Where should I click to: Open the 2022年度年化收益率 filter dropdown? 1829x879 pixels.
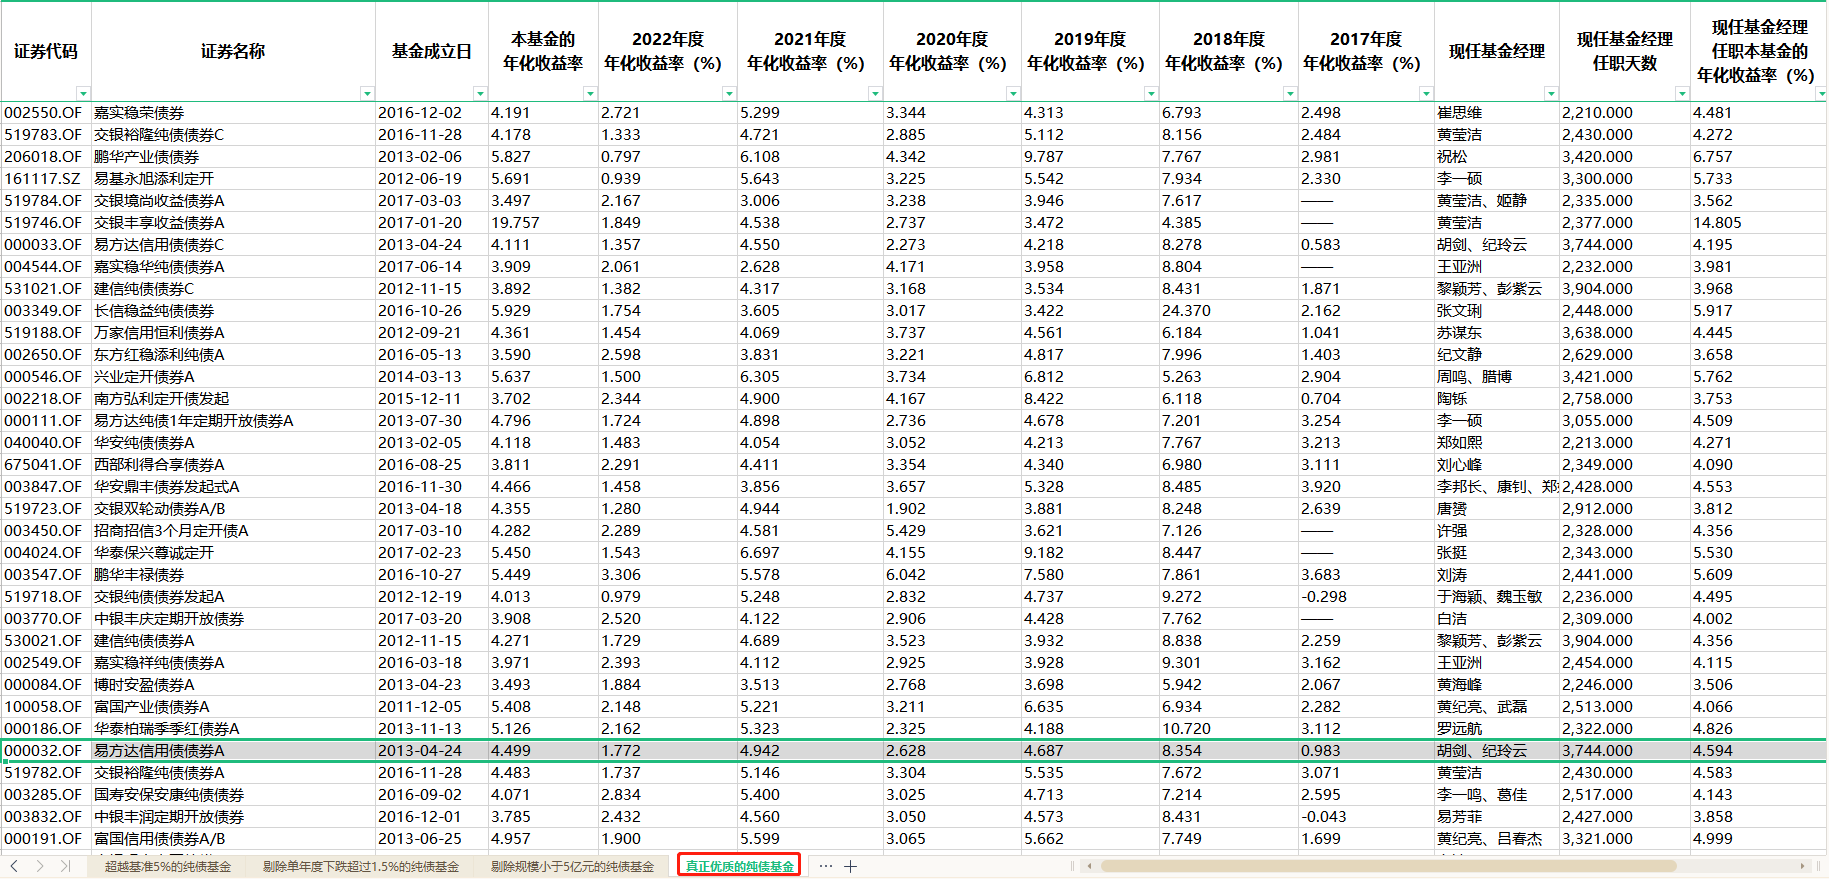[x=729, y=93]
